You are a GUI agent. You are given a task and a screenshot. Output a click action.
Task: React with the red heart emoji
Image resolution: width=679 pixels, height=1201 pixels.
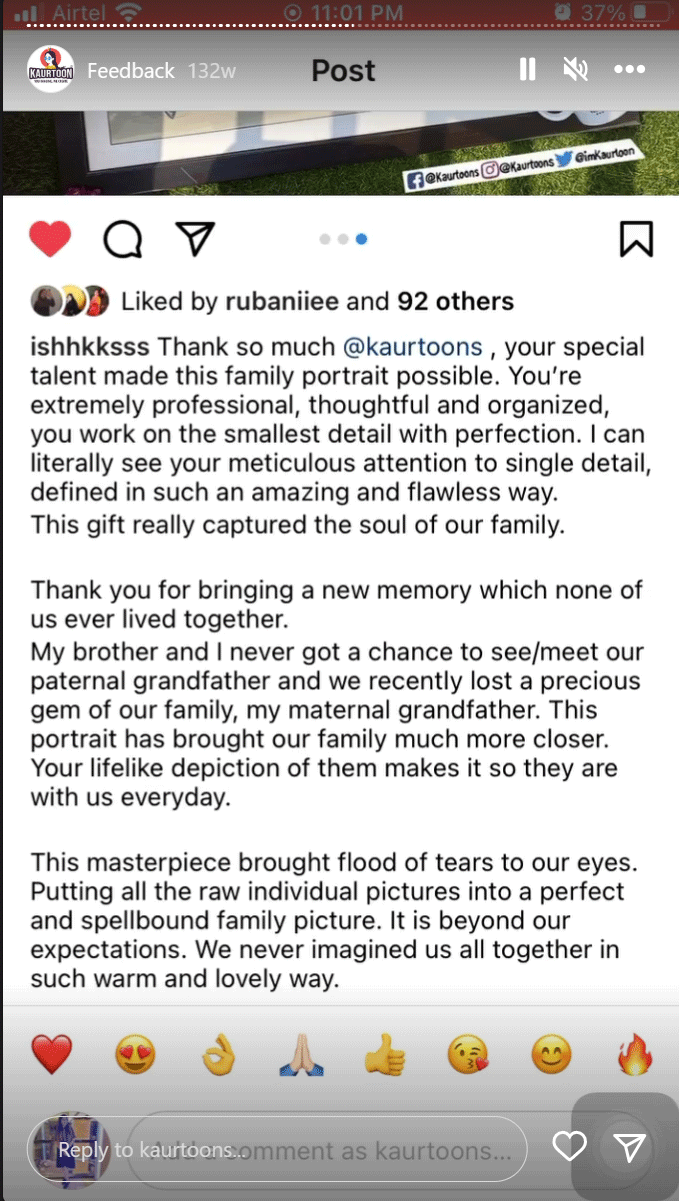[52, 1054]
